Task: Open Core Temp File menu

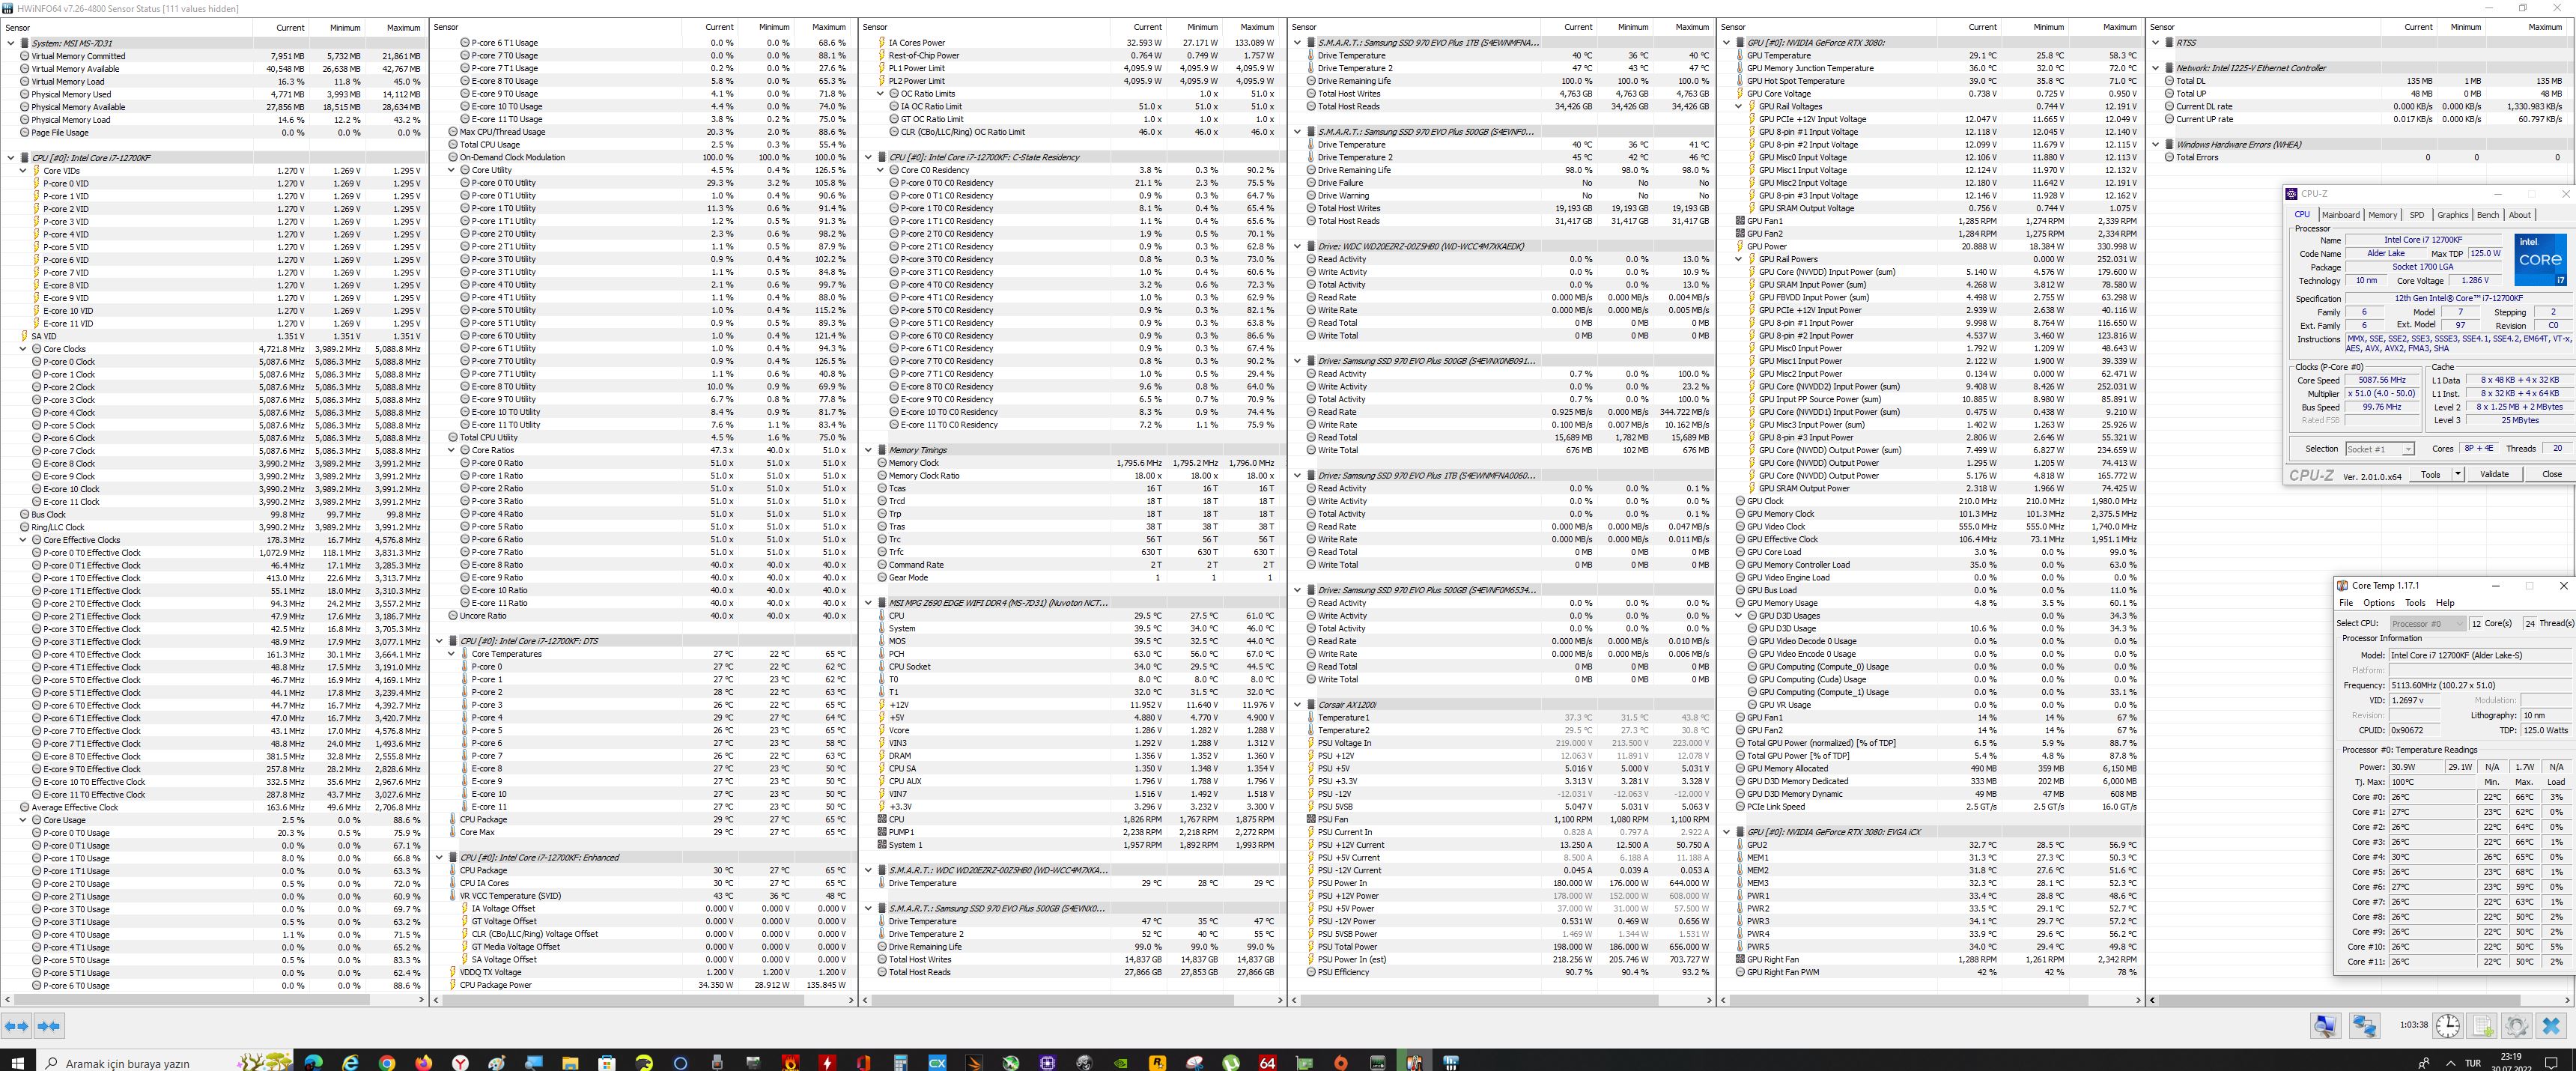Action: tap(2346, 603)
